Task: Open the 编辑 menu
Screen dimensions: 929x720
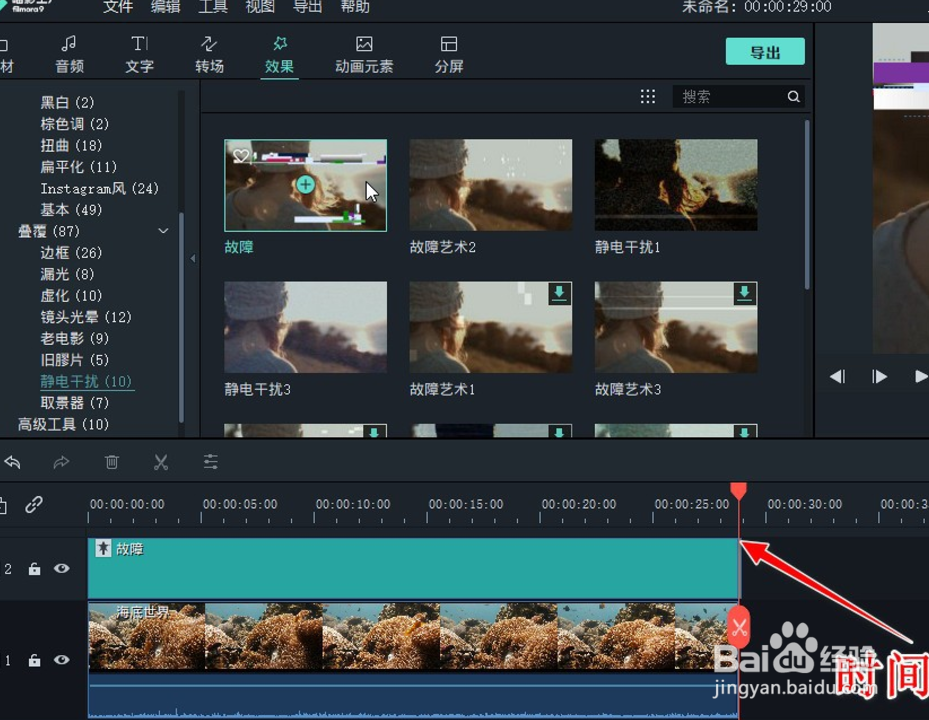Action: click(x=165, y=7)
